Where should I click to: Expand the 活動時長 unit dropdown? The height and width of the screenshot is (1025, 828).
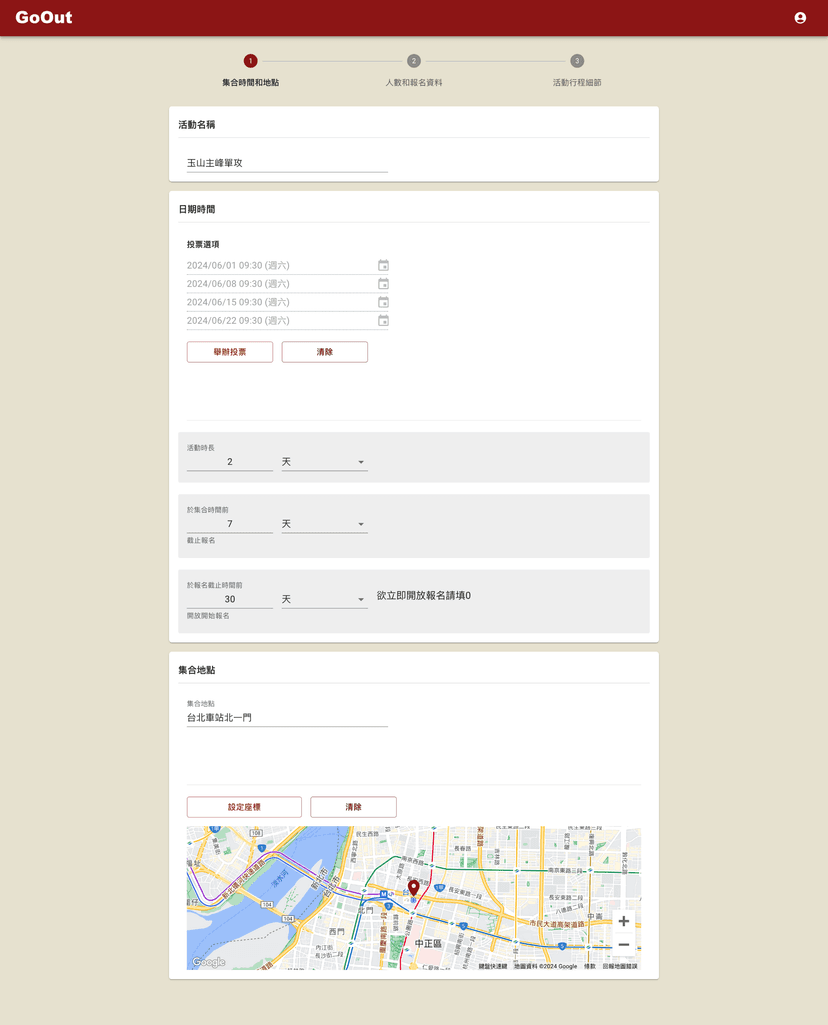pos(324,462)
